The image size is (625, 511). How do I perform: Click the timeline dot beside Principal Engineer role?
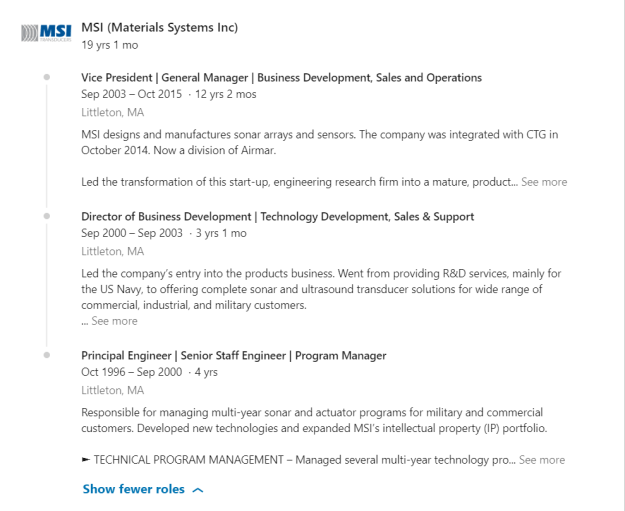[x=47, y=355]
